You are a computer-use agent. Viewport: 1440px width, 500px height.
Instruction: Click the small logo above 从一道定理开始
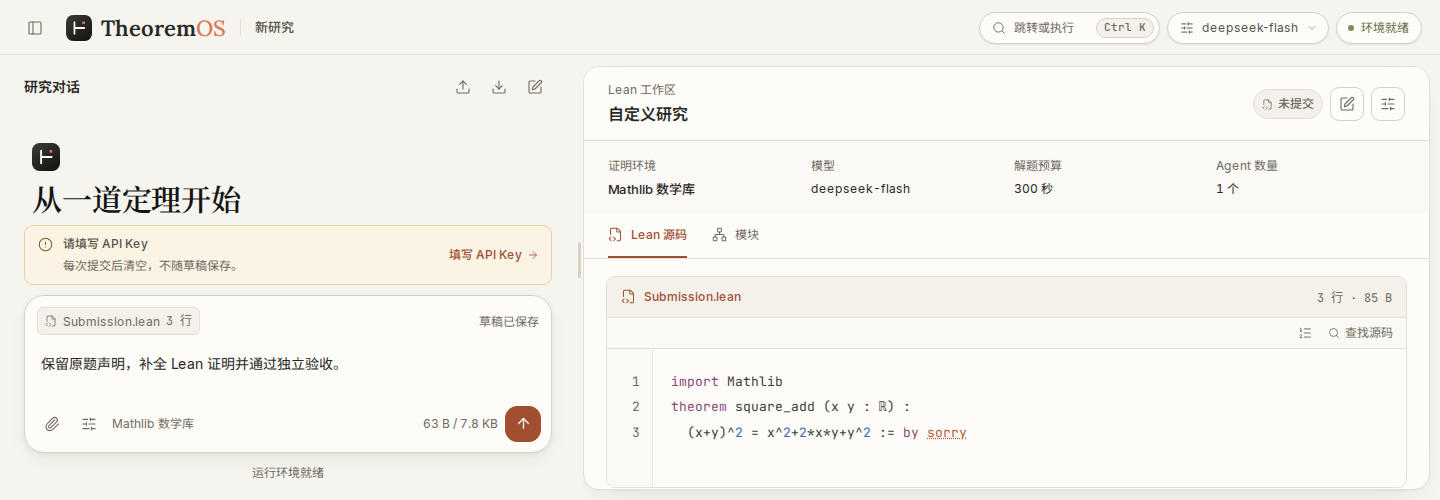pos(46,157)
